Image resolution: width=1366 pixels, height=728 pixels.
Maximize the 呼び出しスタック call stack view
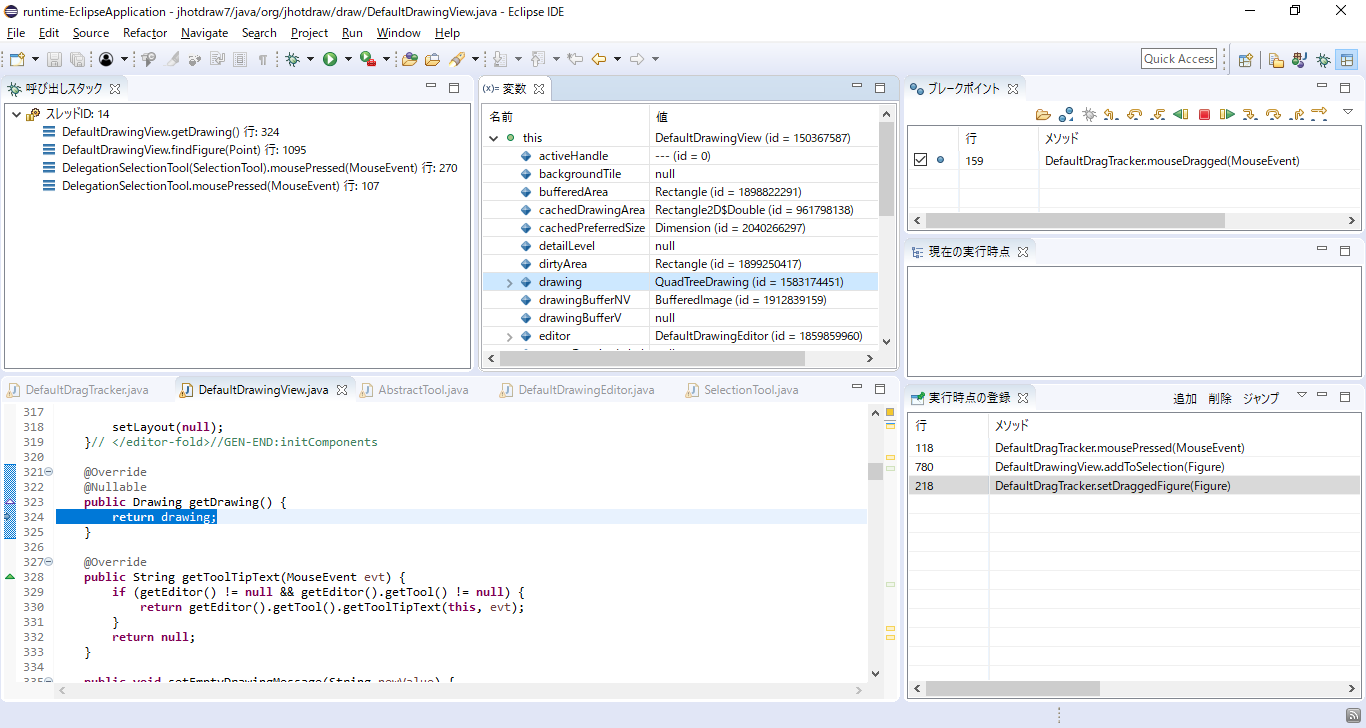pyautogui.click(x=453, y=88)
